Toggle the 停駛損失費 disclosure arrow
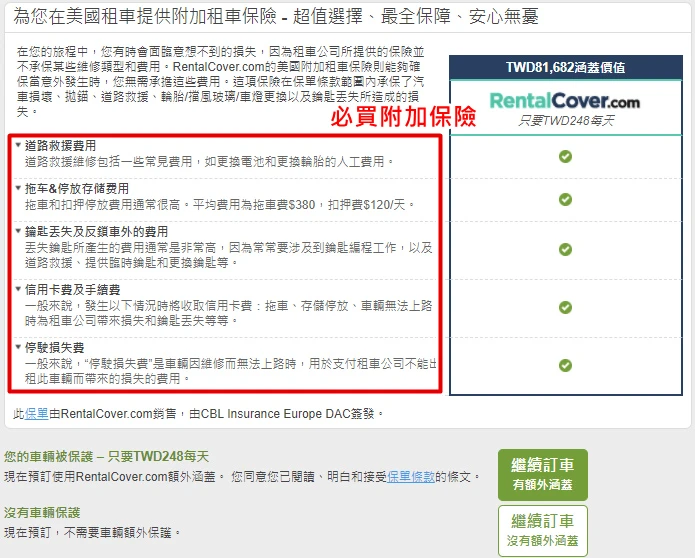Viewport: 695px width, 558px height. pos(18,347)
